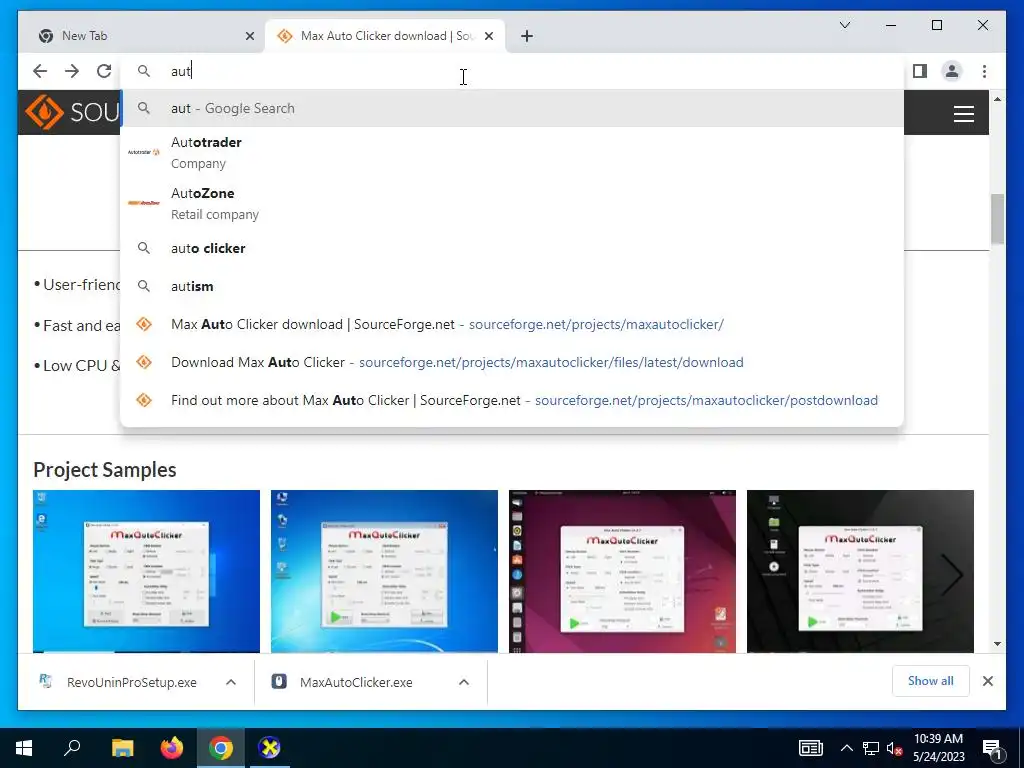Choose the AutoZone retail company suggestion

click(x=512, y=203)
